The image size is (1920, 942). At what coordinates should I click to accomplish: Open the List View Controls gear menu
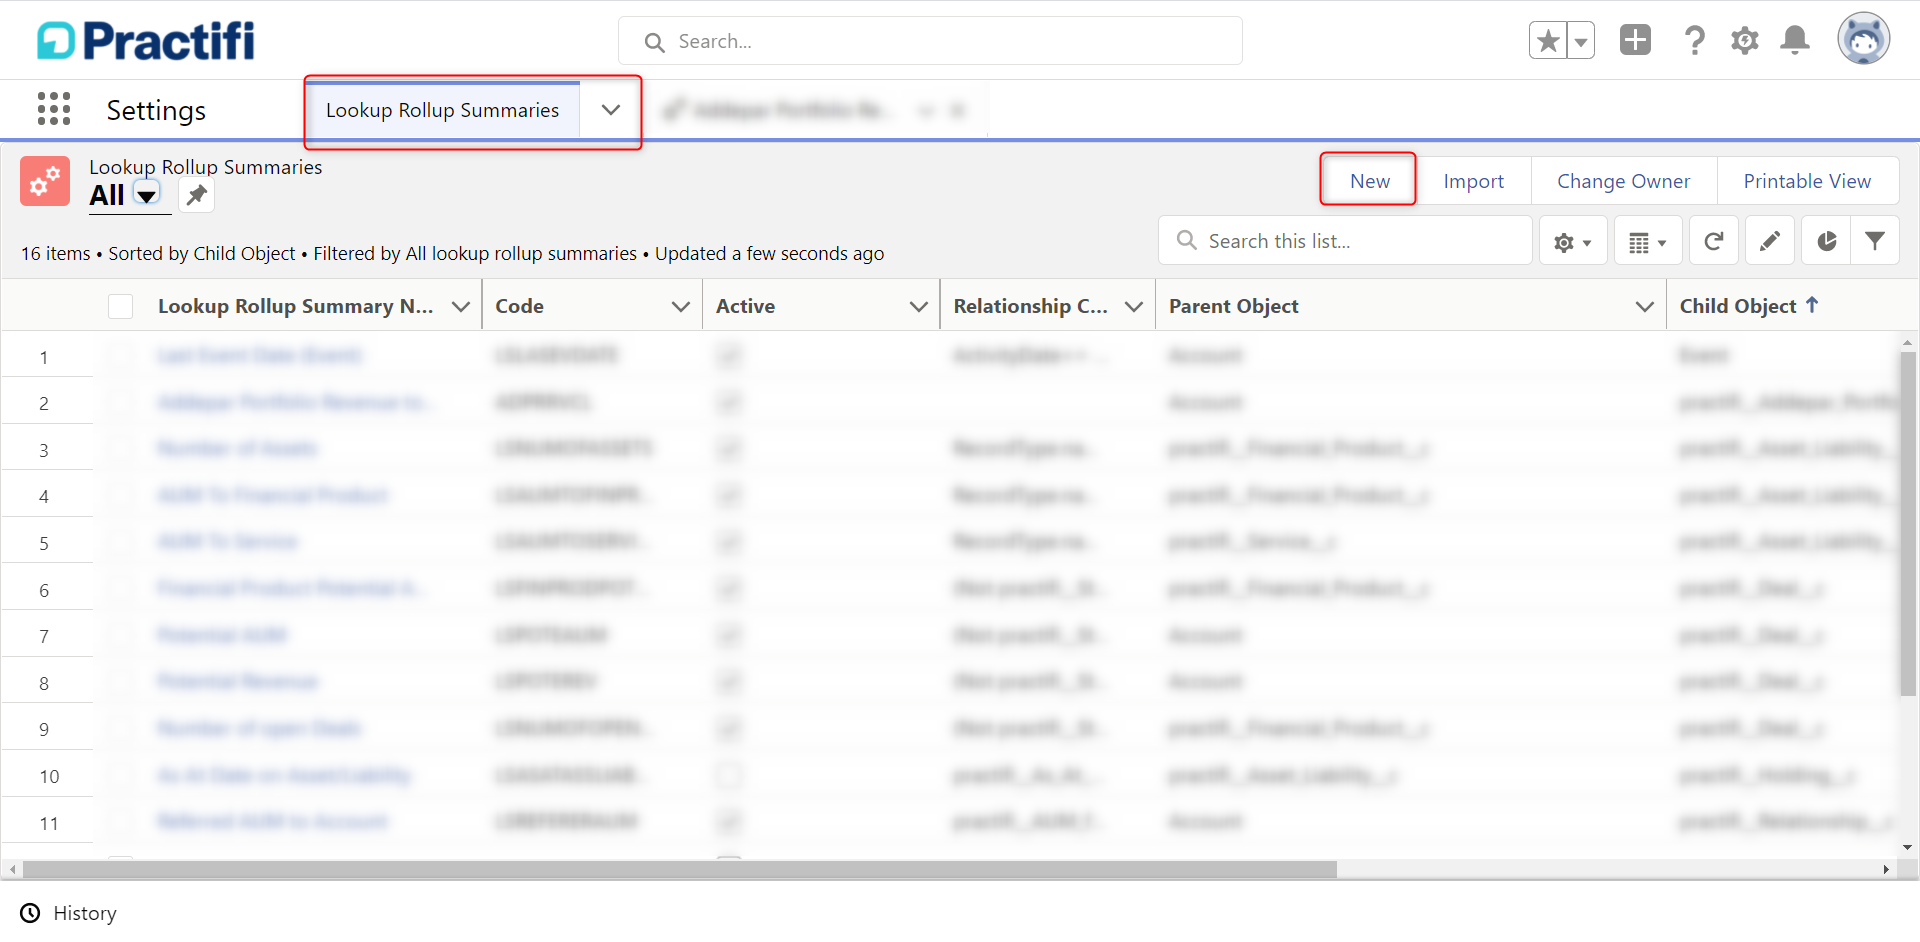[1572, 241]
